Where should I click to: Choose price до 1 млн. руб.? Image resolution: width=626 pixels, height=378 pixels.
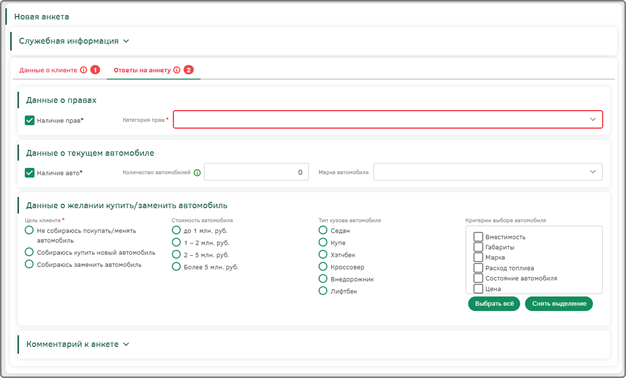tap(176, 230)
